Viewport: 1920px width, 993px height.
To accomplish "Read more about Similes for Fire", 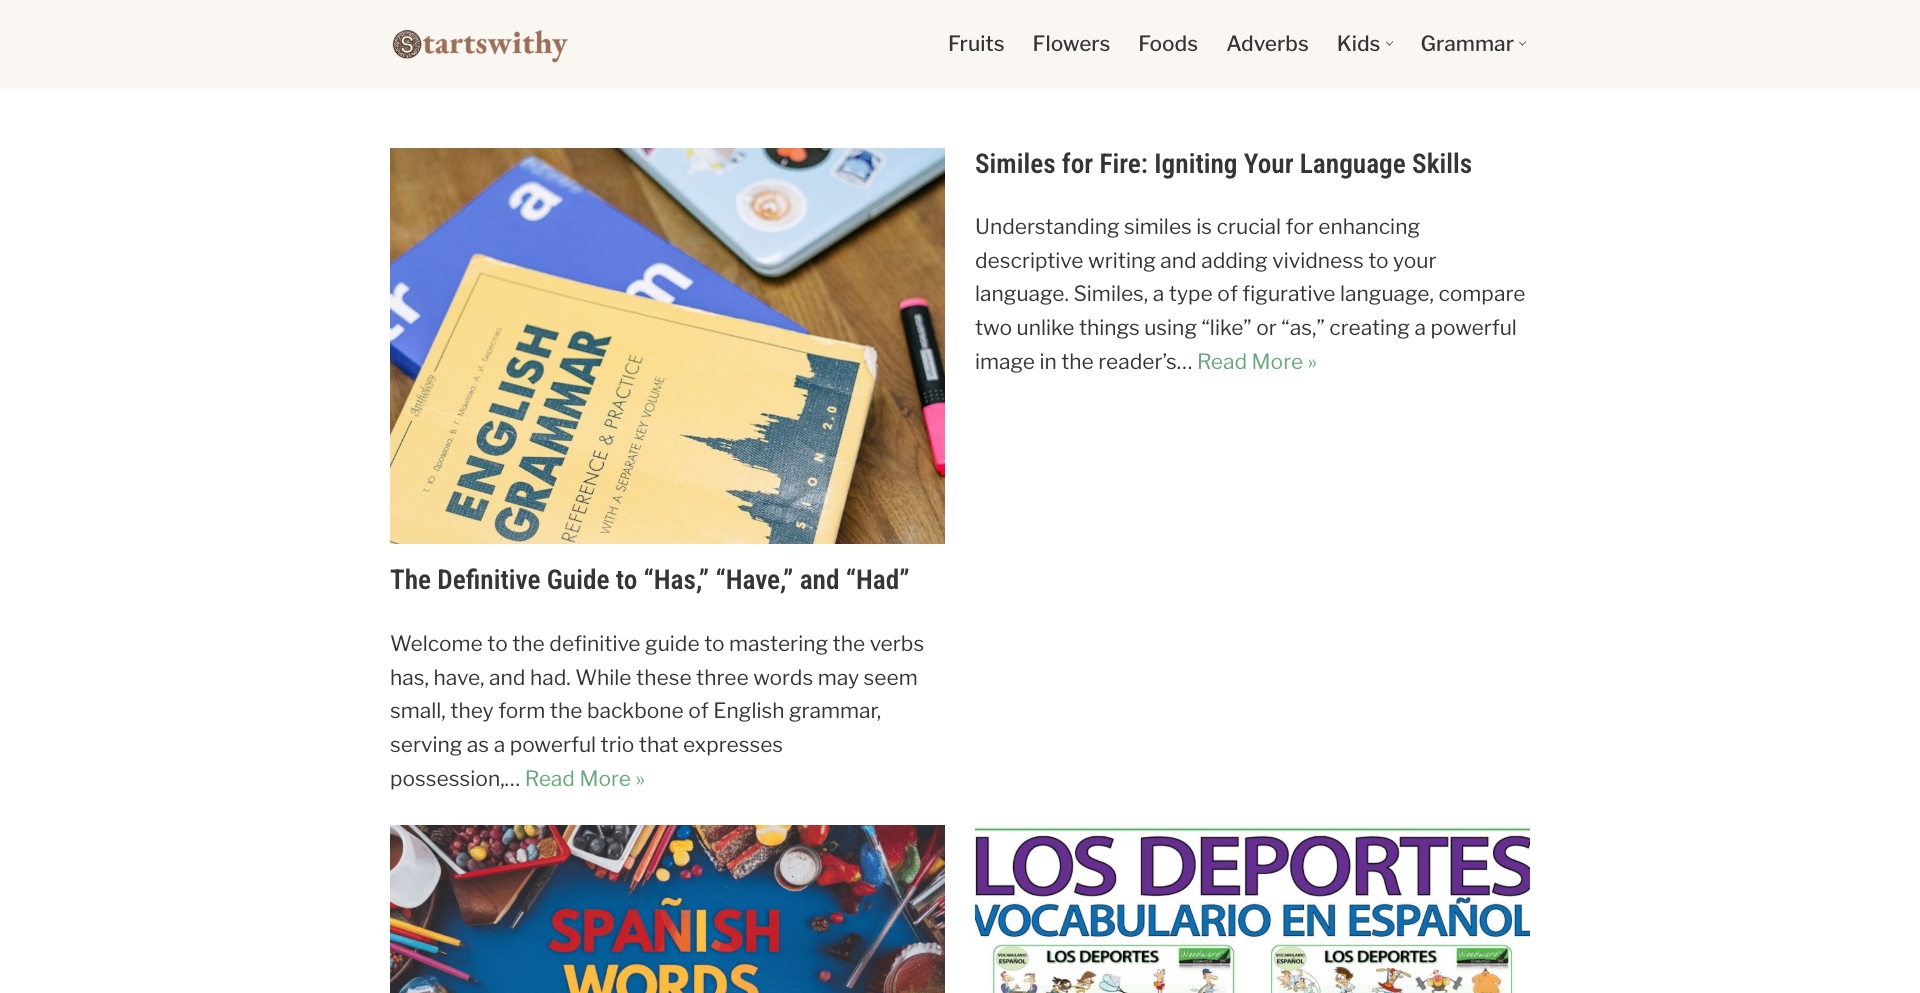I will click(1257, 362).
